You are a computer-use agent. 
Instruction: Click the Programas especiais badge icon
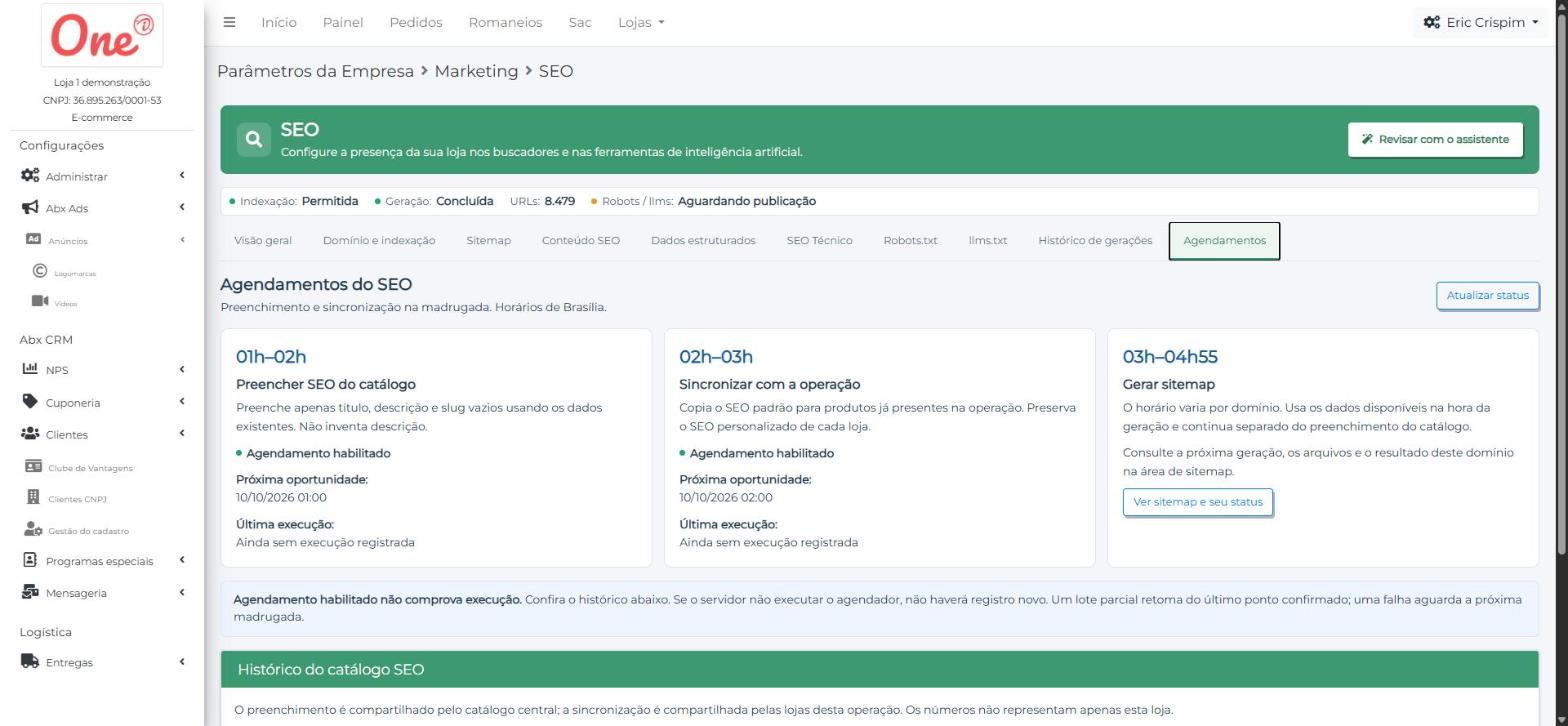pos(30,560)
